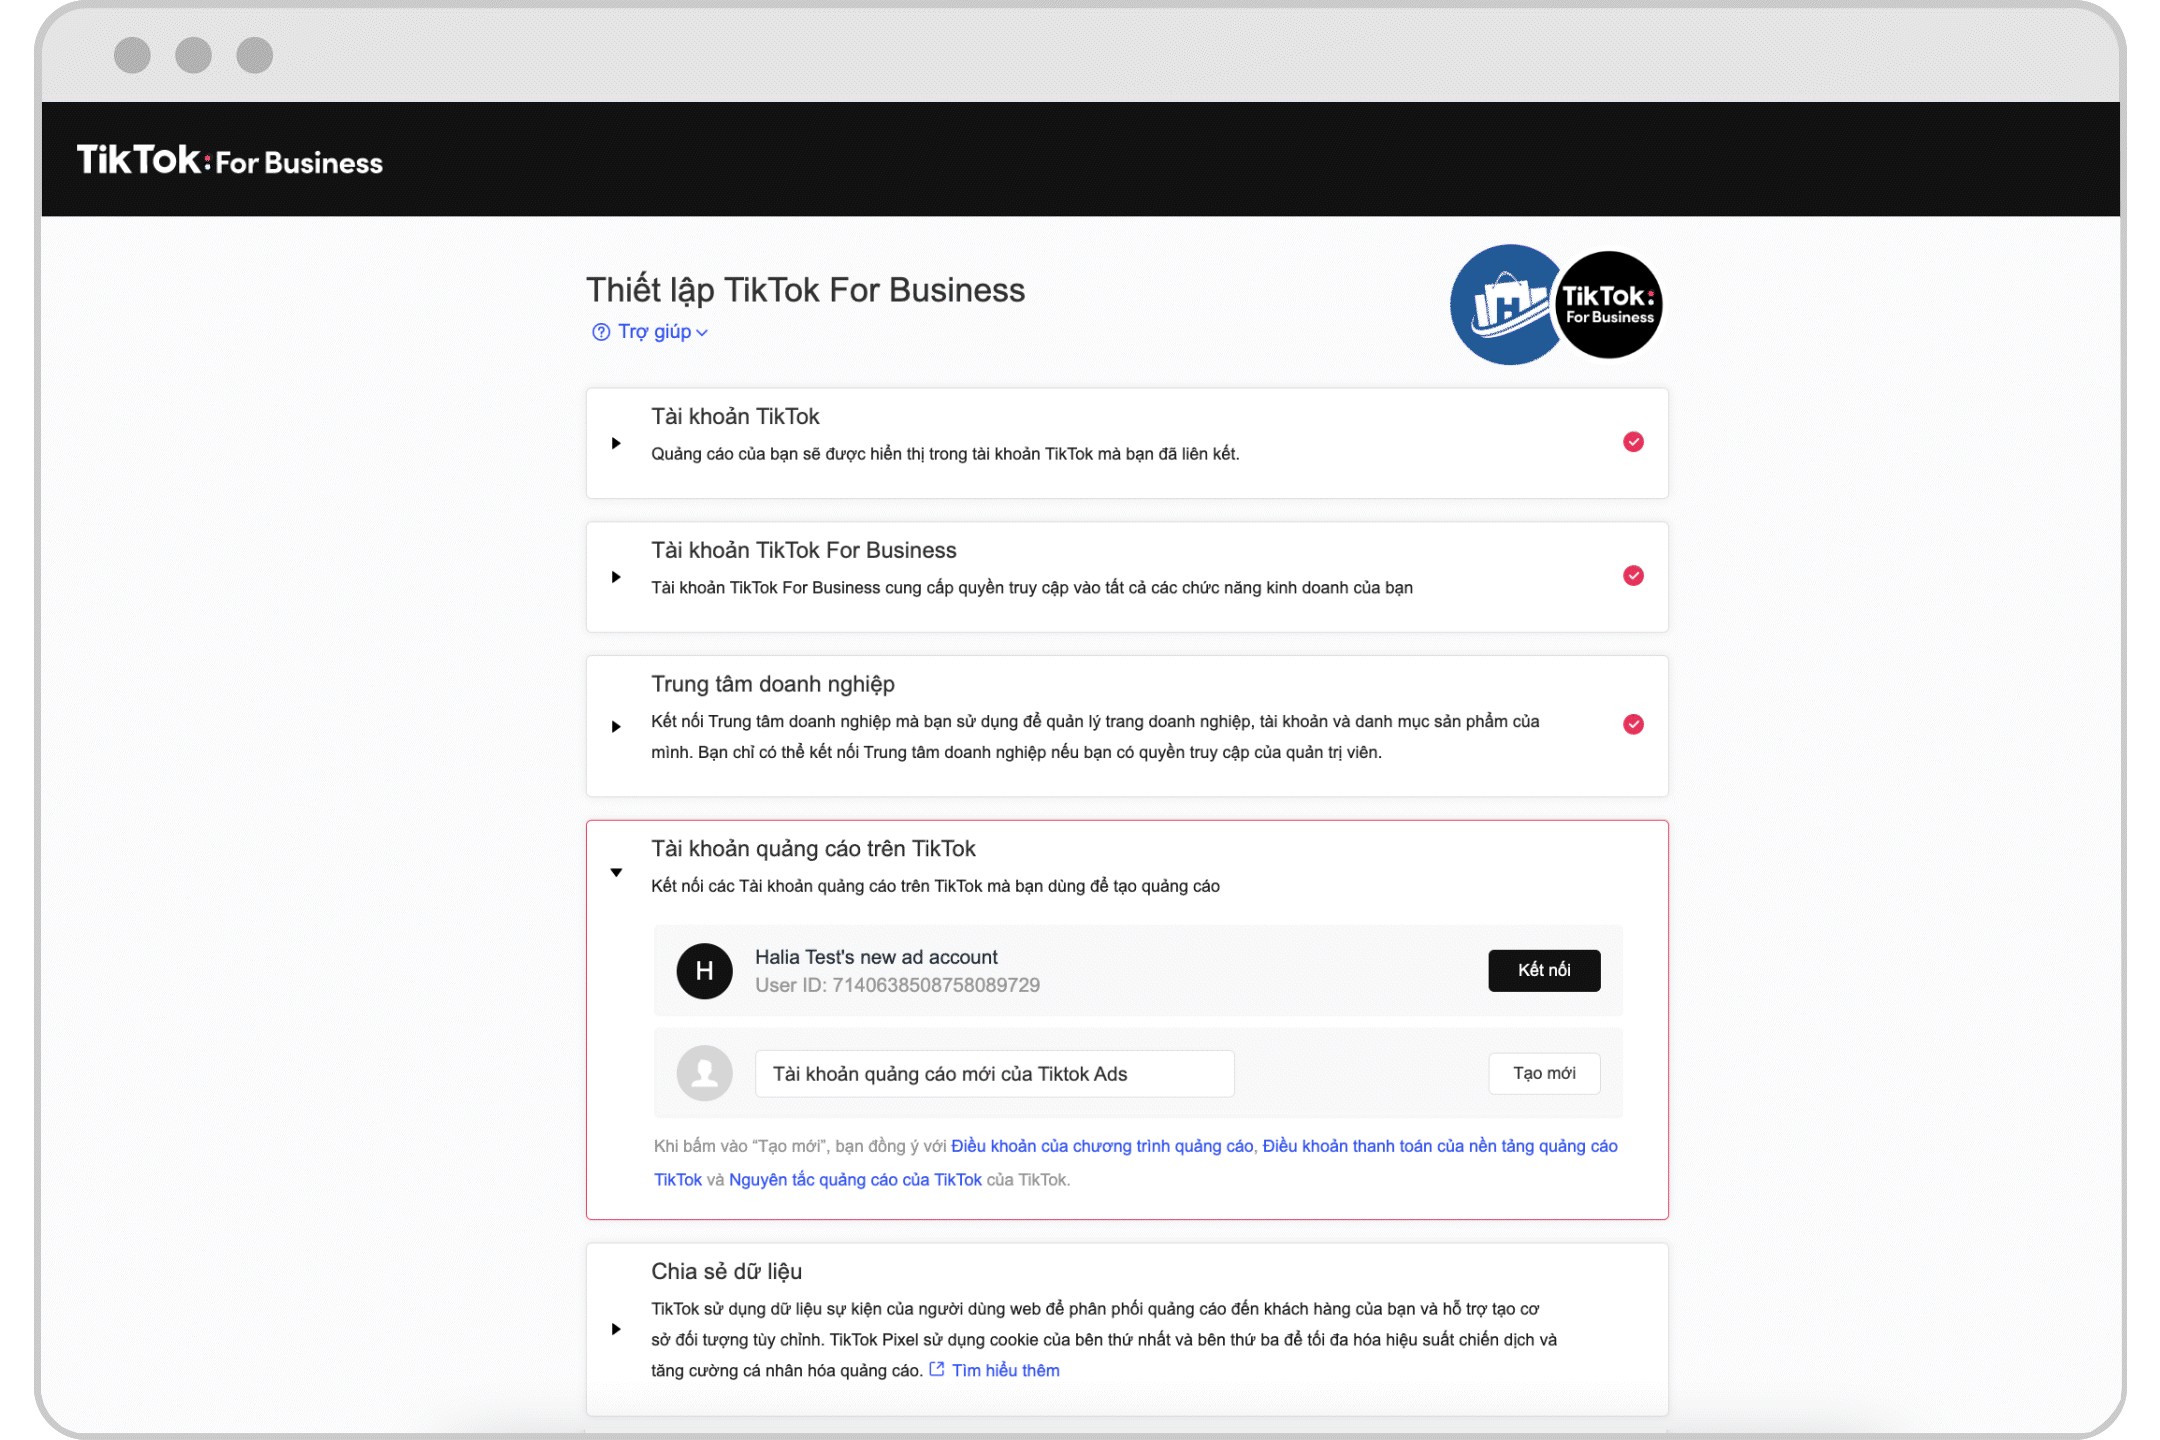Collapse Tài khoản quảng cáo trên TikTok section

coord(616,872)
